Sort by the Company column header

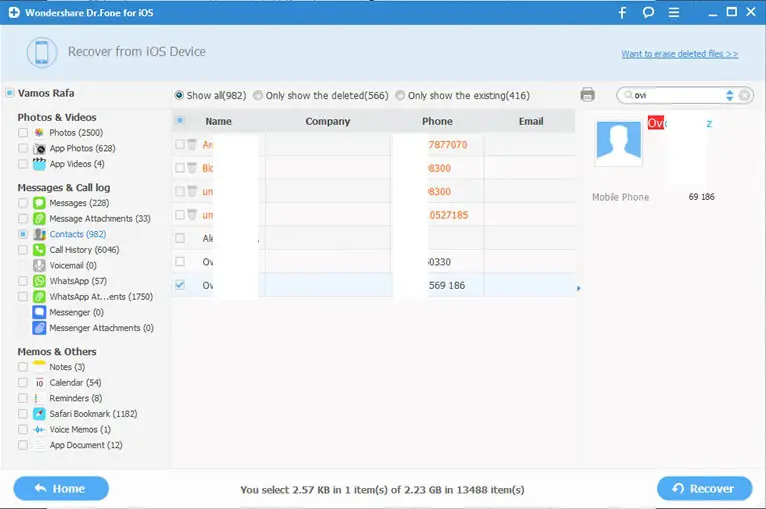coord(328,121)
